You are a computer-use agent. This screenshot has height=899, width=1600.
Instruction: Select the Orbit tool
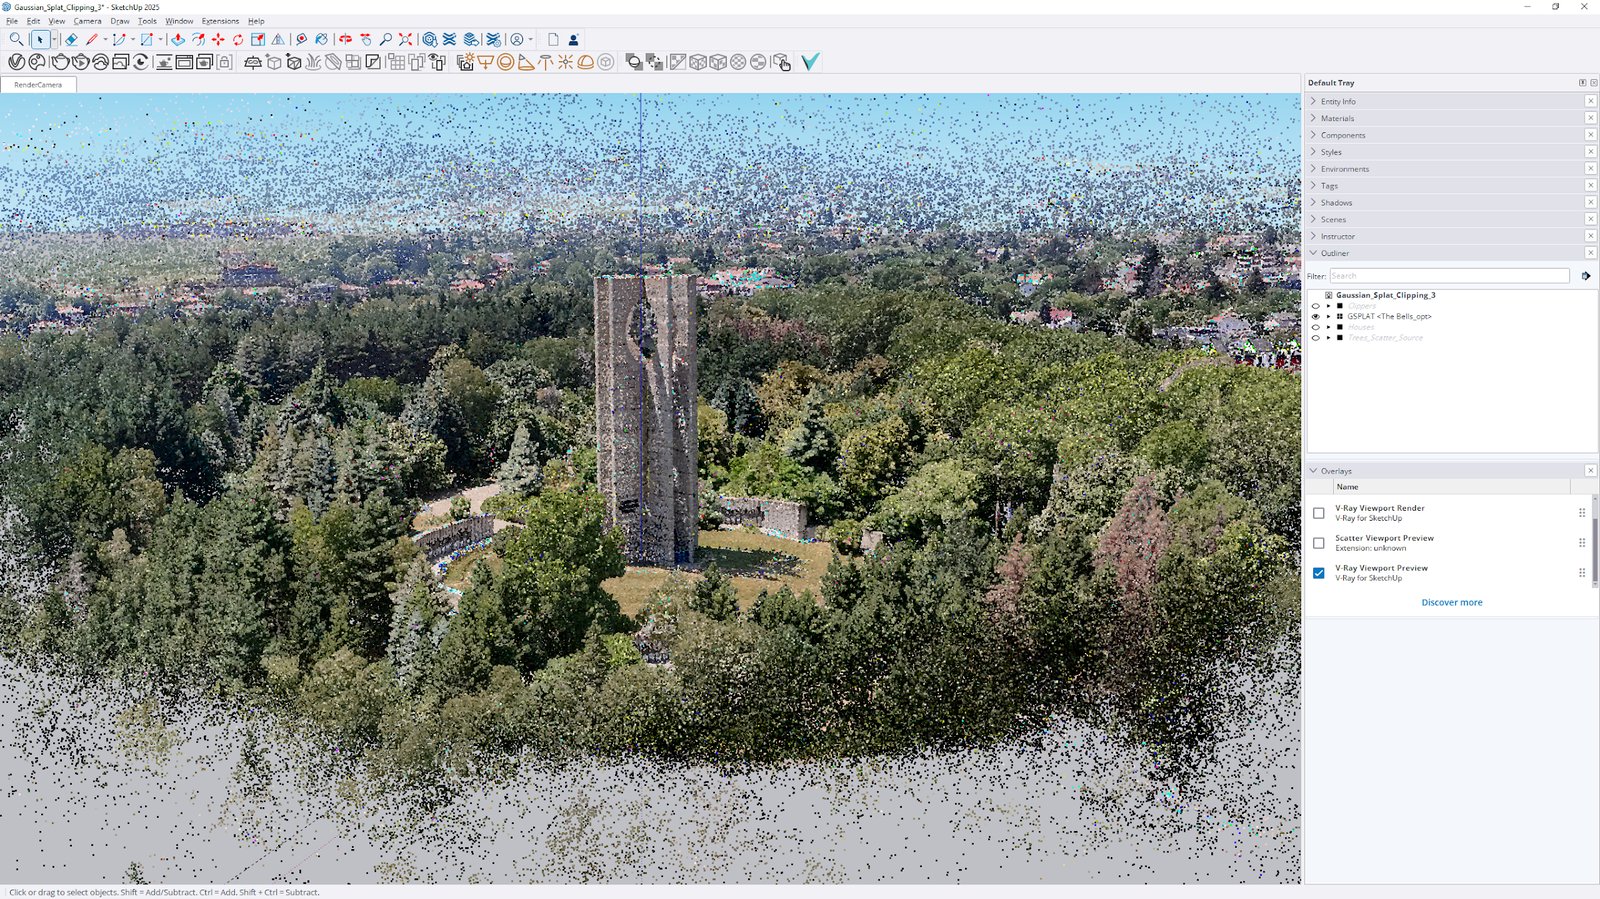click(x=345, y=40)
